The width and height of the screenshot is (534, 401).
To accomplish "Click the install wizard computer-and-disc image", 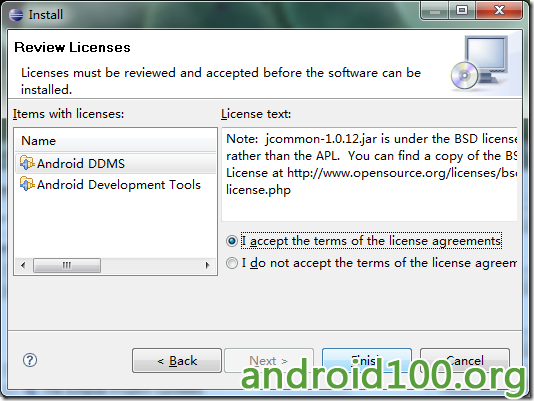I will tap(481, 63).
